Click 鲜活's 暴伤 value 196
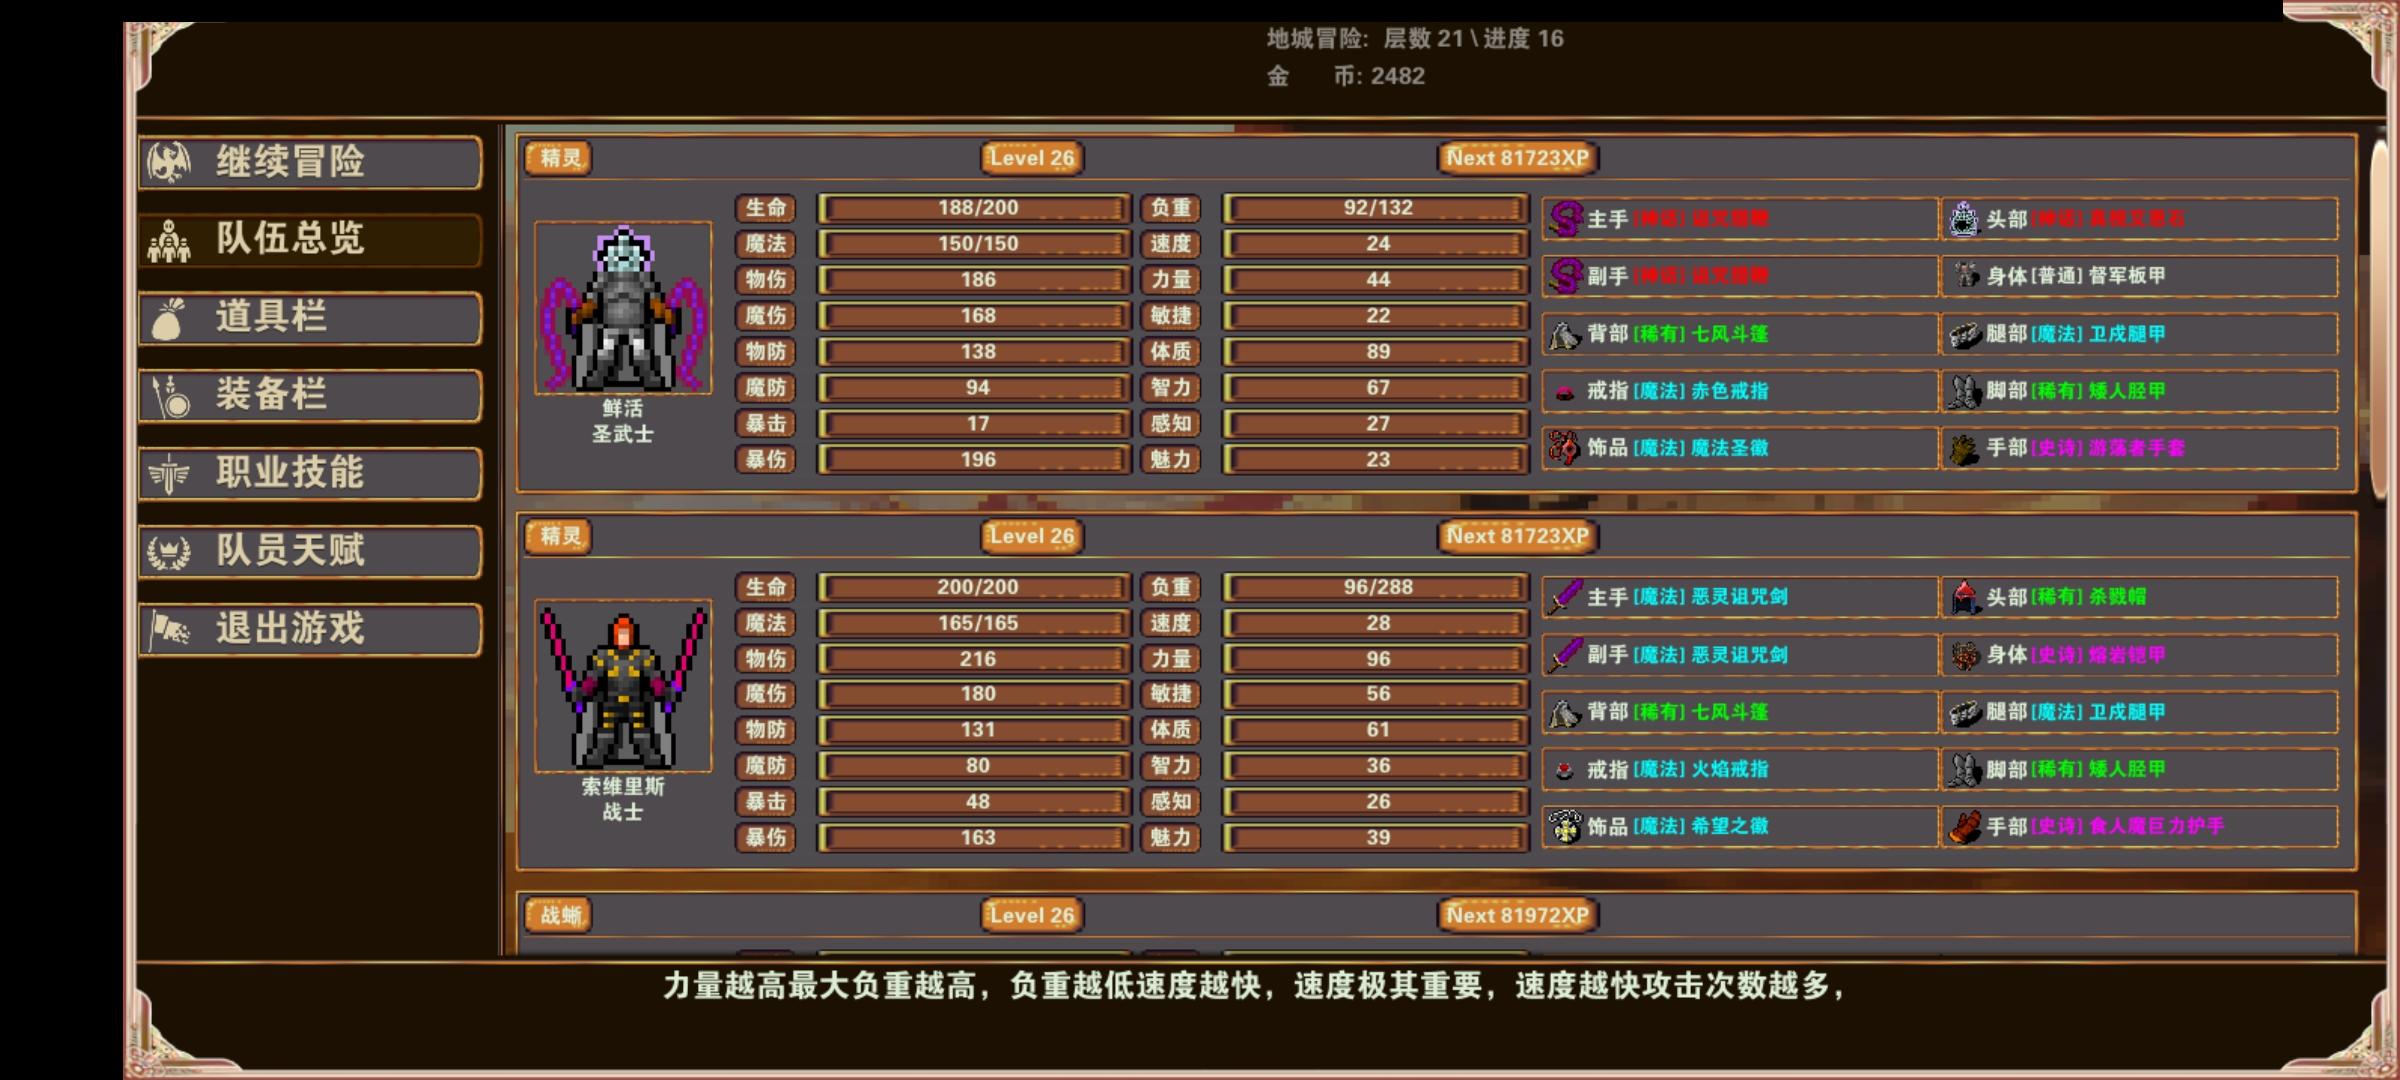 [977, 460]
